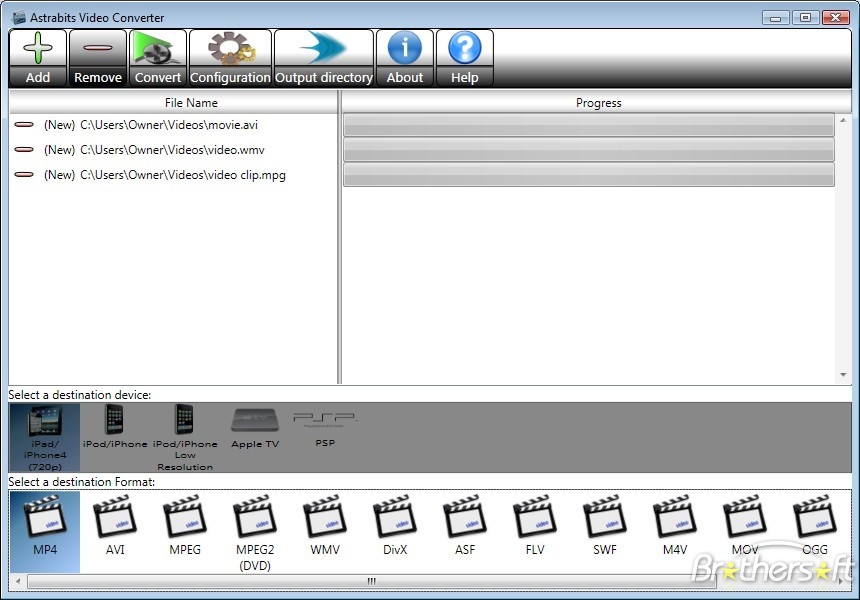Choose OGG destination format
The height and width of the screenshot is (600, 860).
tap(815, 525)
